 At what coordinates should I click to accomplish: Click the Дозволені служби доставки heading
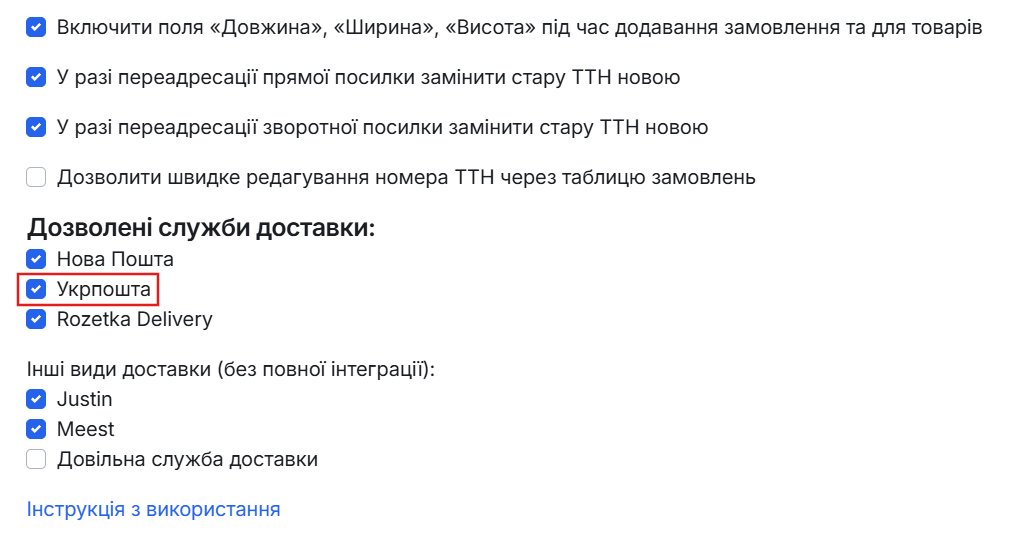click(201, 228)
